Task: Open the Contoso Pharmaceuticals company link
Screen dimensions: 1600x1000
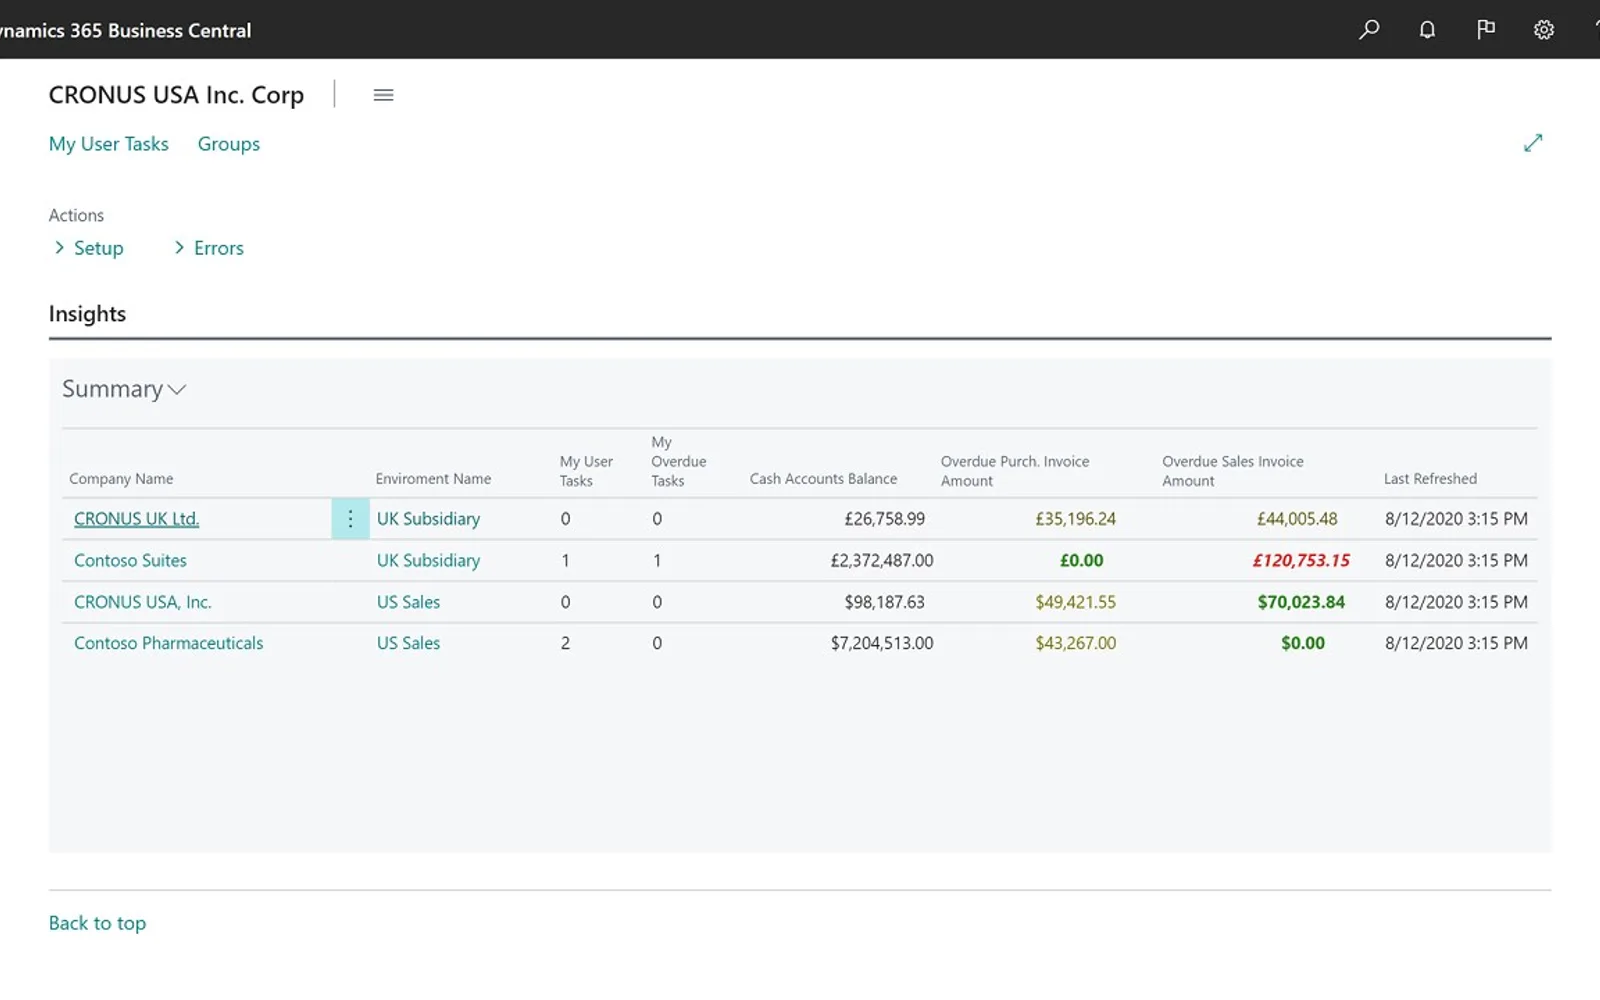Action: click(x=169, y=643)
